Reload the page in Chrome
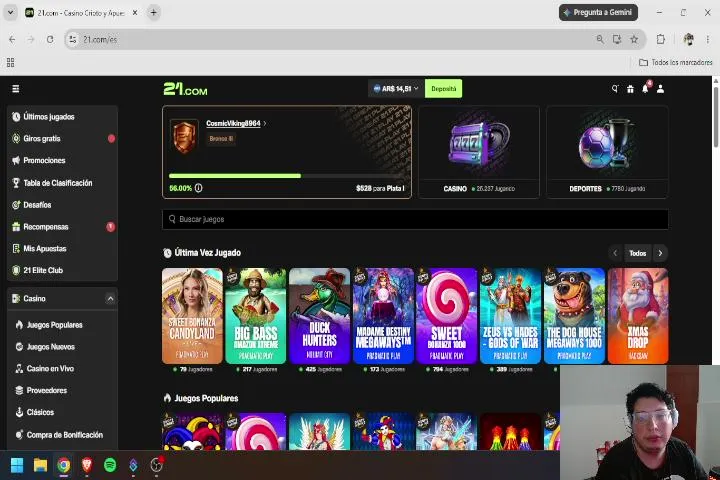Image resolution: width=720 pixels, height=480 pixels. [50, 40]
